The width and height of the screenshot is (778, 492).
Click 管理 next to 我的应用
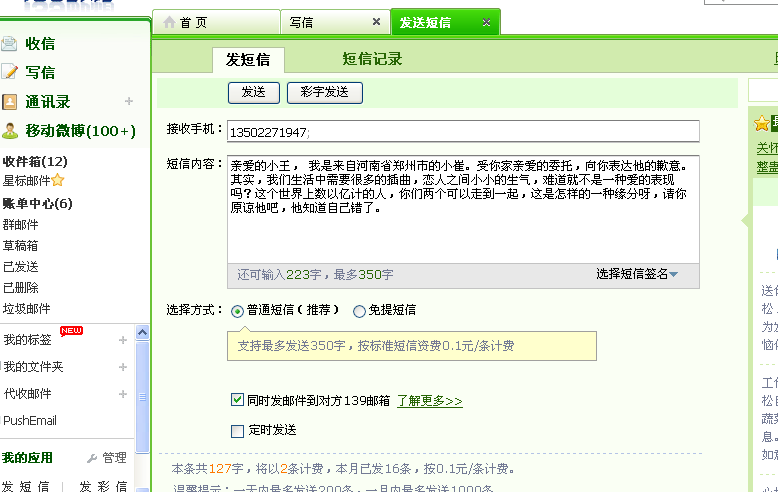coord(114,458)
